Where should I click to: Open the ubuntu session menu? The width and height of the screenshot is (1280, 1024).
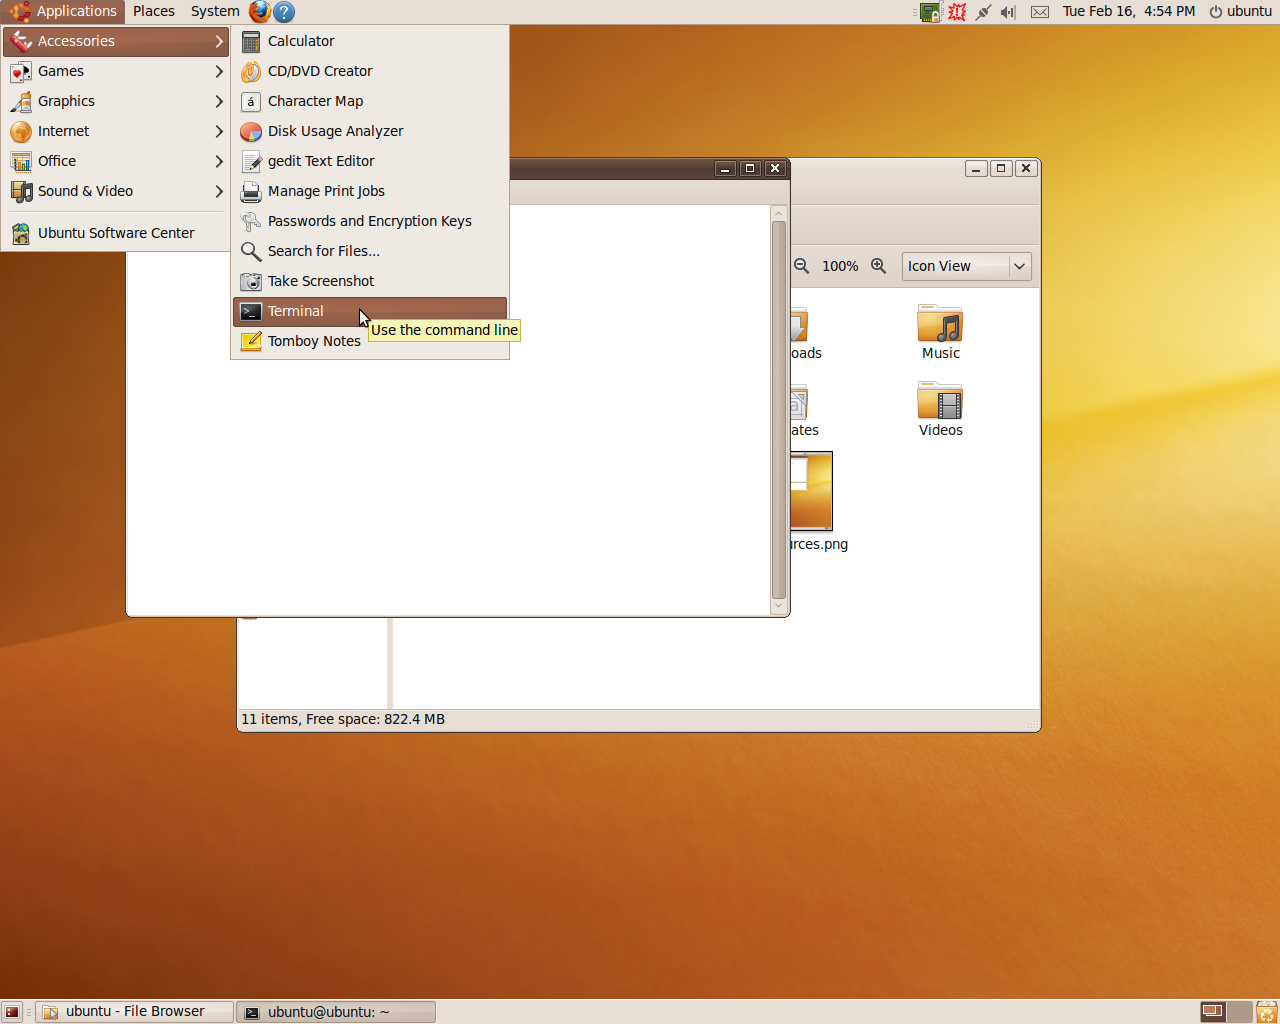click(x=1240, y=11)
